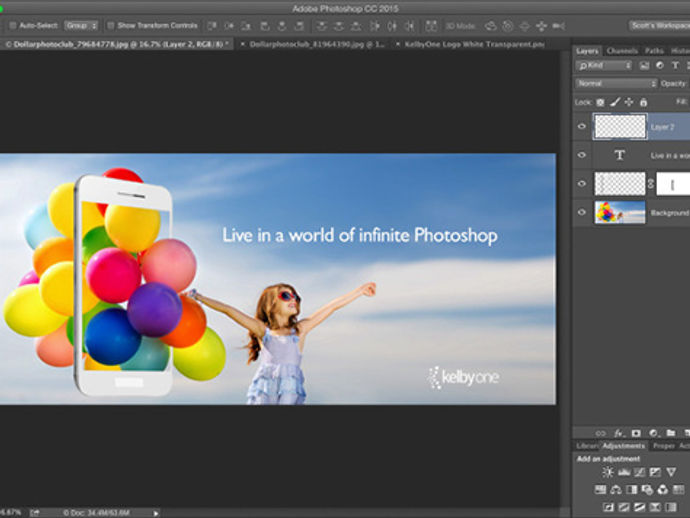Toggle lock all padlock icon
Viewport: 690px width, 518px height.
tap(643, 103)
